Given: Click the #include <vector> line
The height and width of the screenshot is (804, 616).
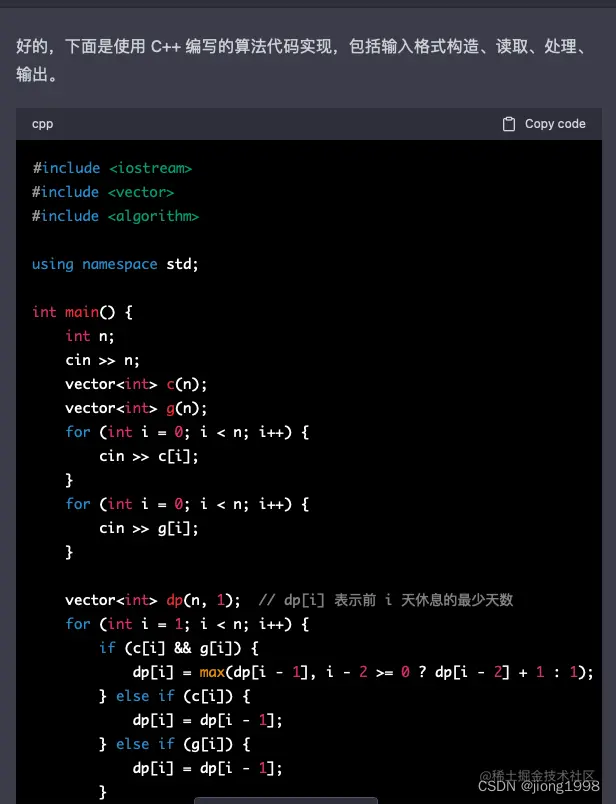Looking at the screenshot, I should [x=103, y=192].
